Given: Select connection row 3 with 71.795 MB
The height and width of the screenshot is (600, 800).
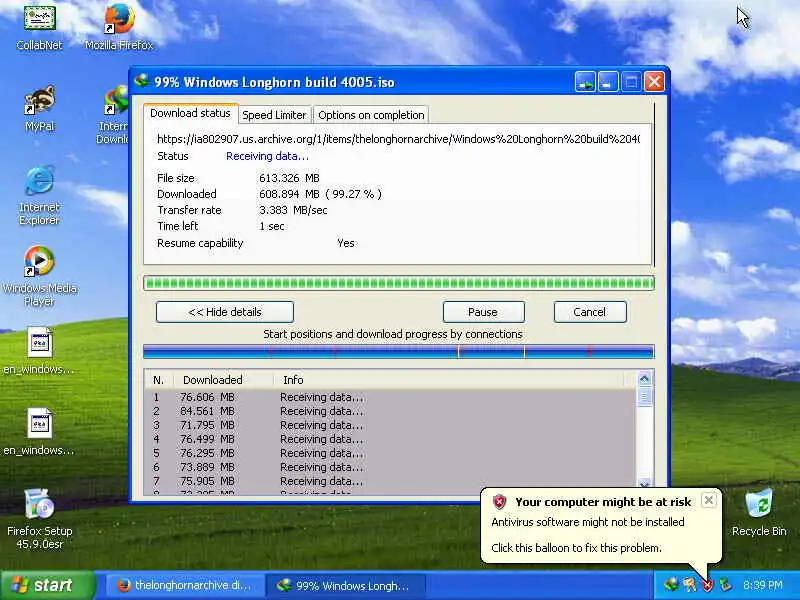Looking at the screenshot, I should tap(390, 425).
